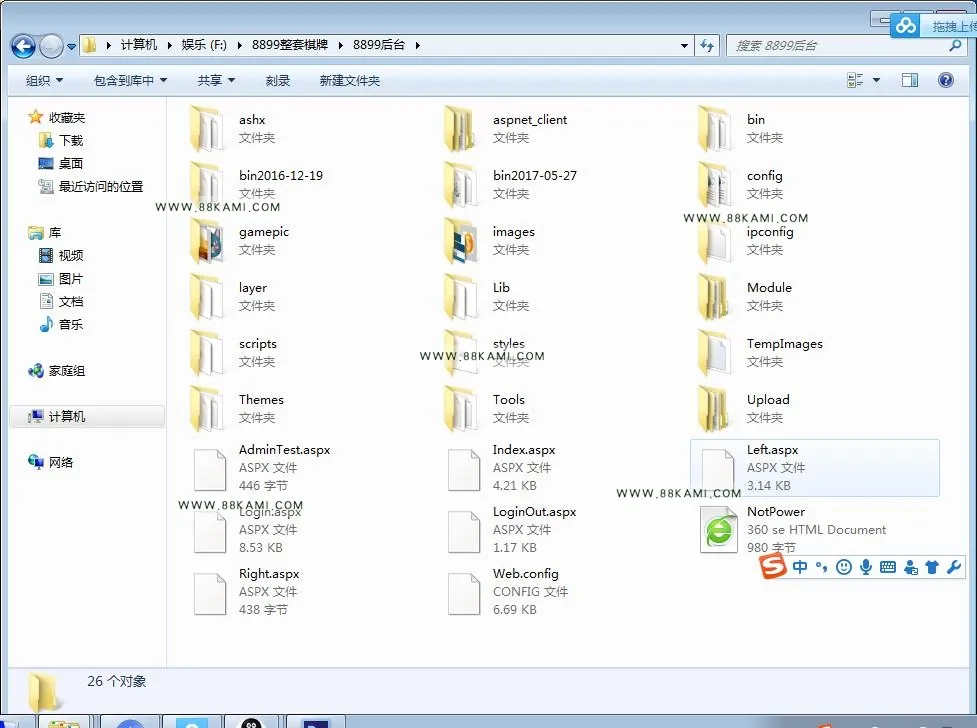Image resolution: width=977 pixels, height=728 pixels.
Task: Open the 组织 menu
Action: [x=44, y=80]
